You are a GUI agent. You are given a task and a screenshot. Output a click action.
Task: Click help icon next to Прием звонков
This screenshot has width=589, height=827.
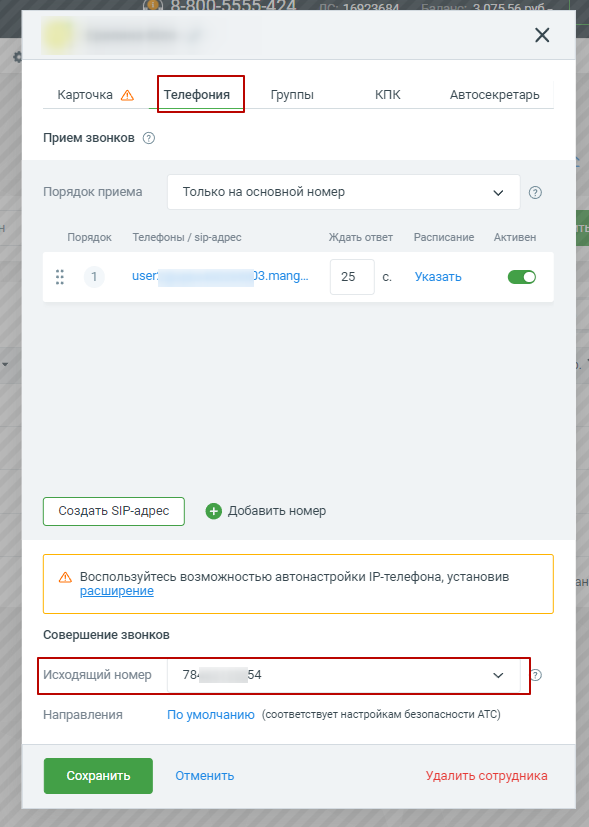pyautogui.click(x=149, y=138)
